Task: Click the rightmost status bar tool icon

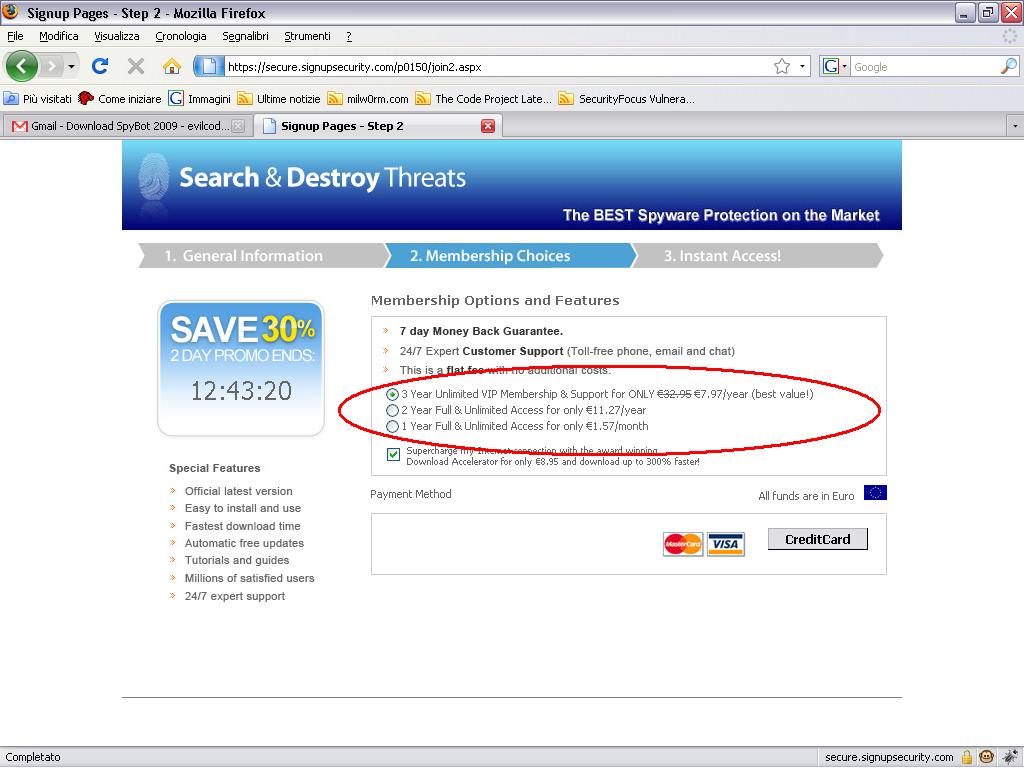Action: [x=1010, y=758]
